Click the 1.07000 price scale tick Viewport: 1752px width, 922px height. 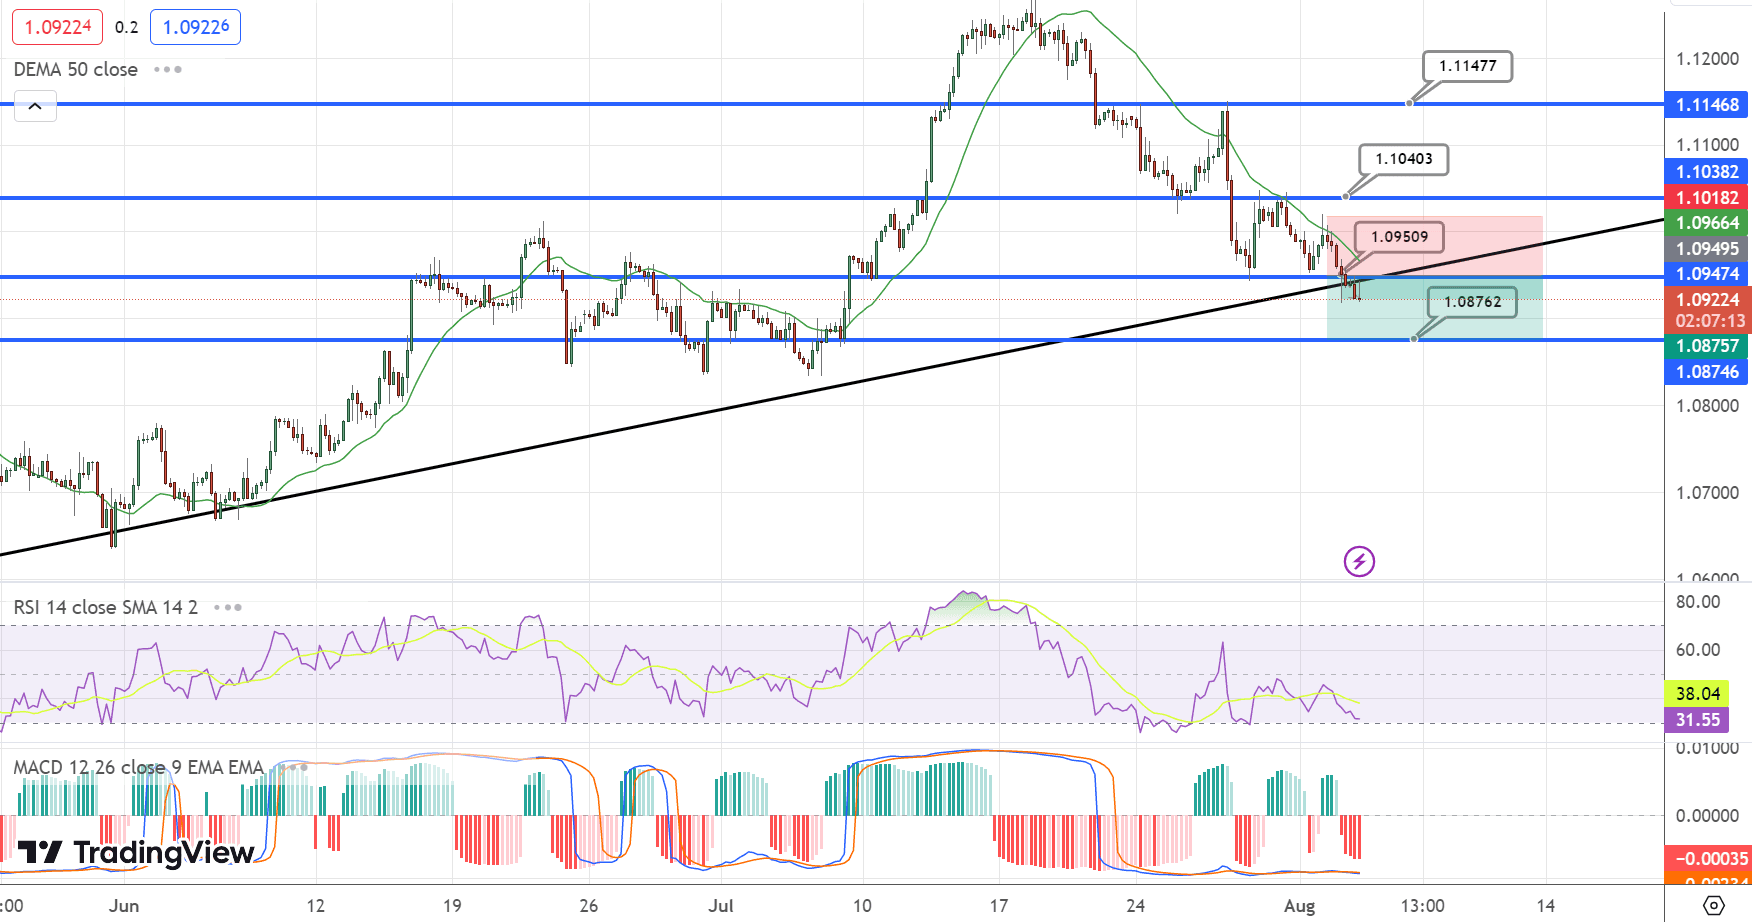click(x=1707, y=493)
